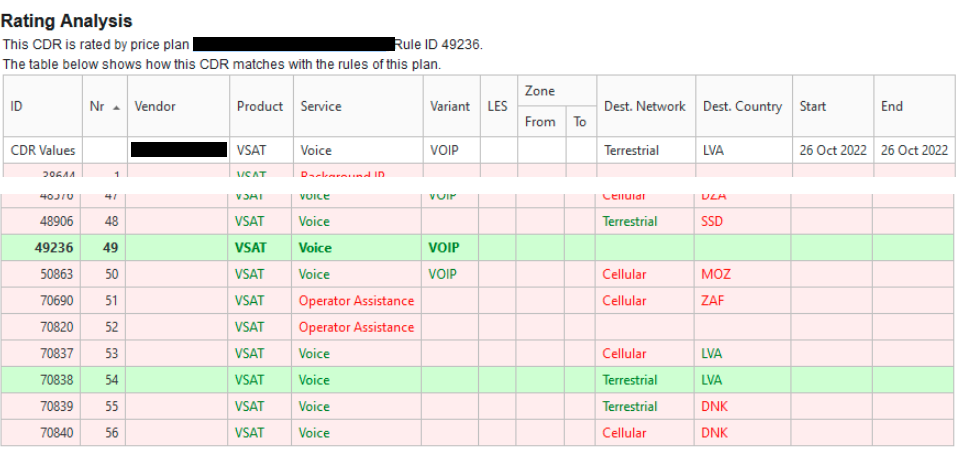Select the Variant column header
Viewport: 971px width, 458px height.
click(449, 106)
